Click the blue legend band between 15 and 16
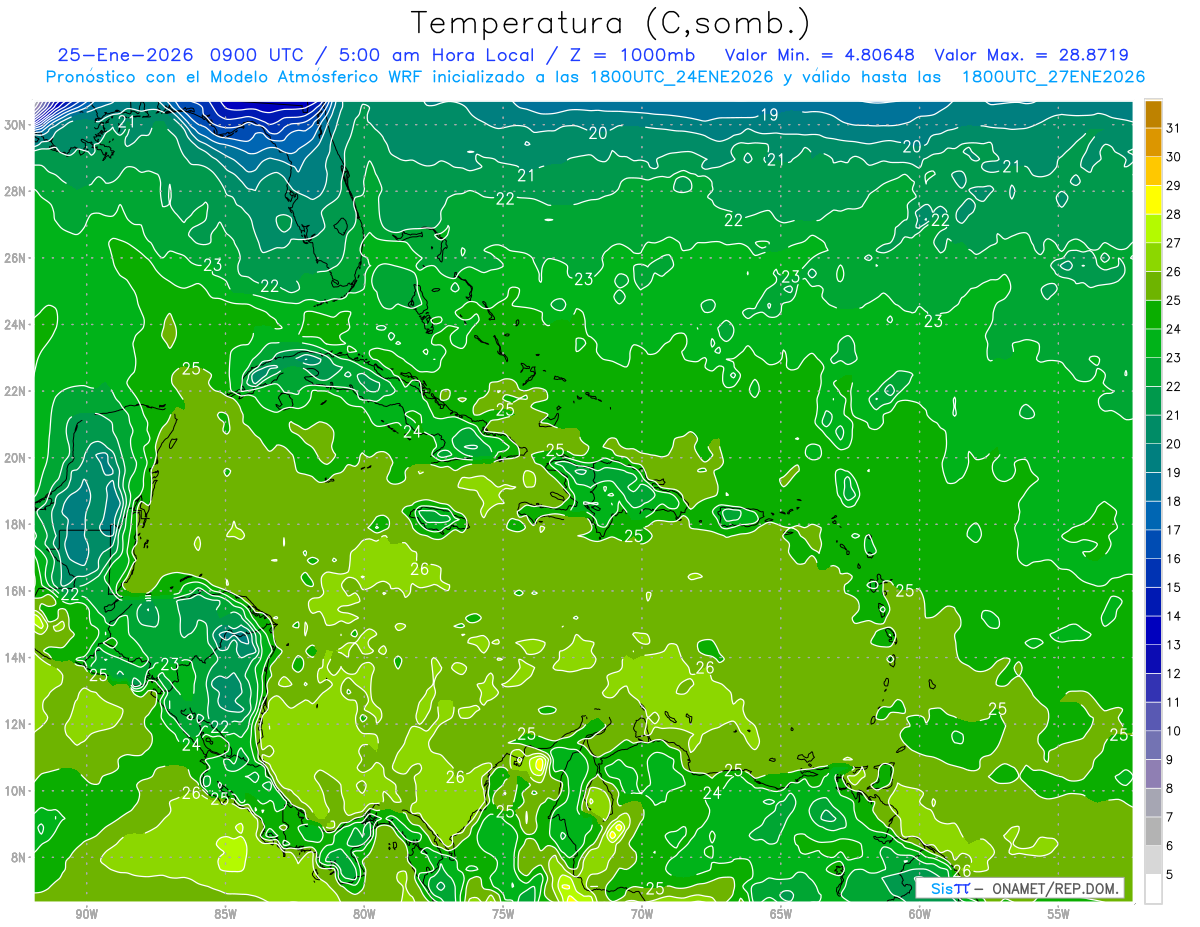This screenshot has height=927, width=1200. [1153, 573]
